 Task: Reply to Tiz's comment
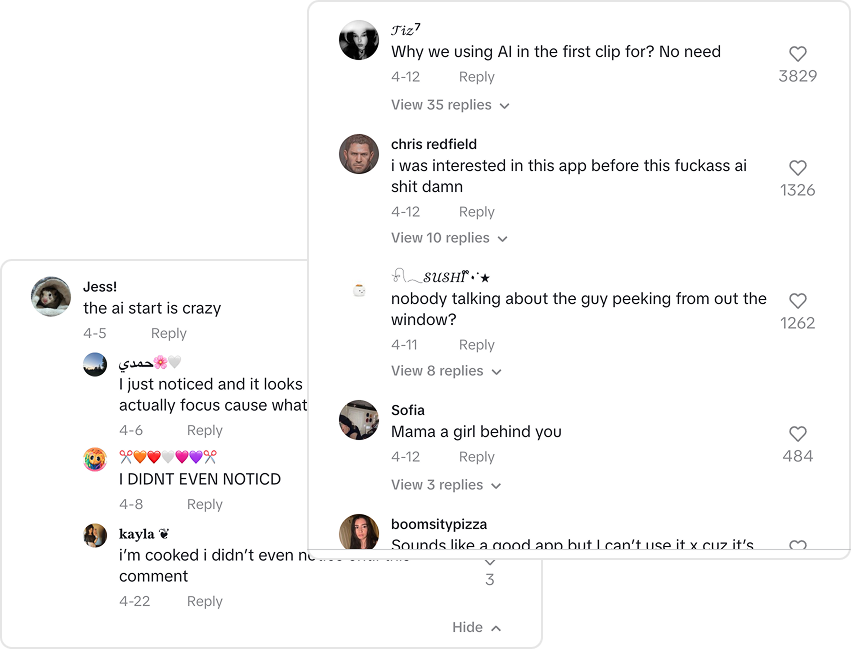click(x=476, y=77)
